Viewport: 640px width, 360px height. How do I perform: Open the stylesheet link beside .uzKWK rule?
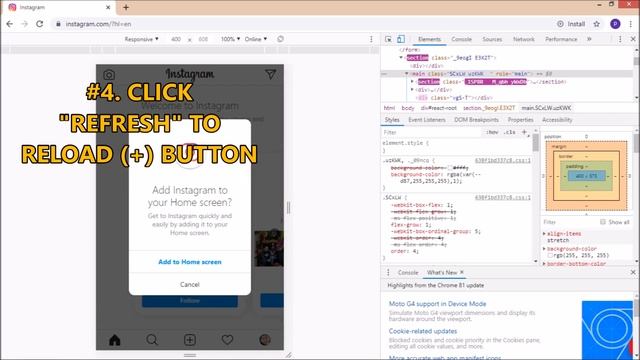pyautogui.click(x=502, y=160)
